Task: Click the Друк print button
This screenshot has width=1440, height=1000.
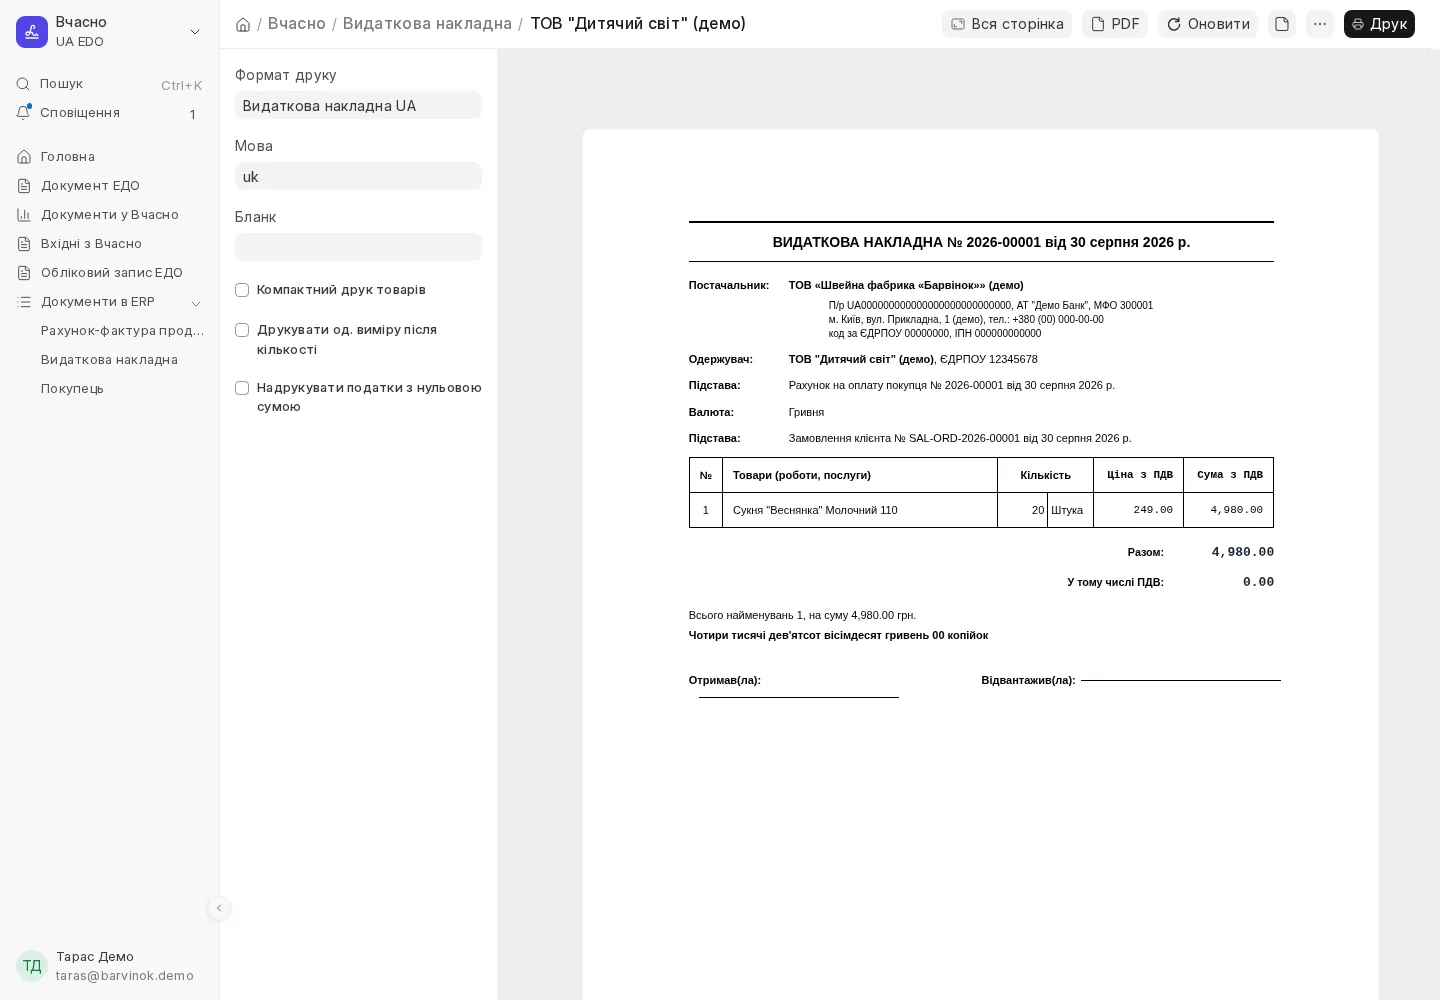Action: 1379,24
